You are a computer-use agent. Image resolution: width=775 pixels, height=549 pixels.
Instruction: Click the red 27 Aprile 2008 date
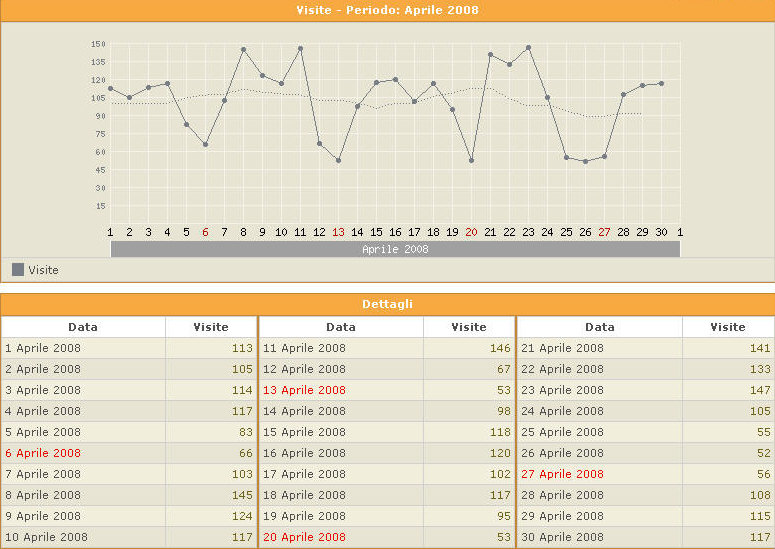pyautogui.click(x=562, y=474)
